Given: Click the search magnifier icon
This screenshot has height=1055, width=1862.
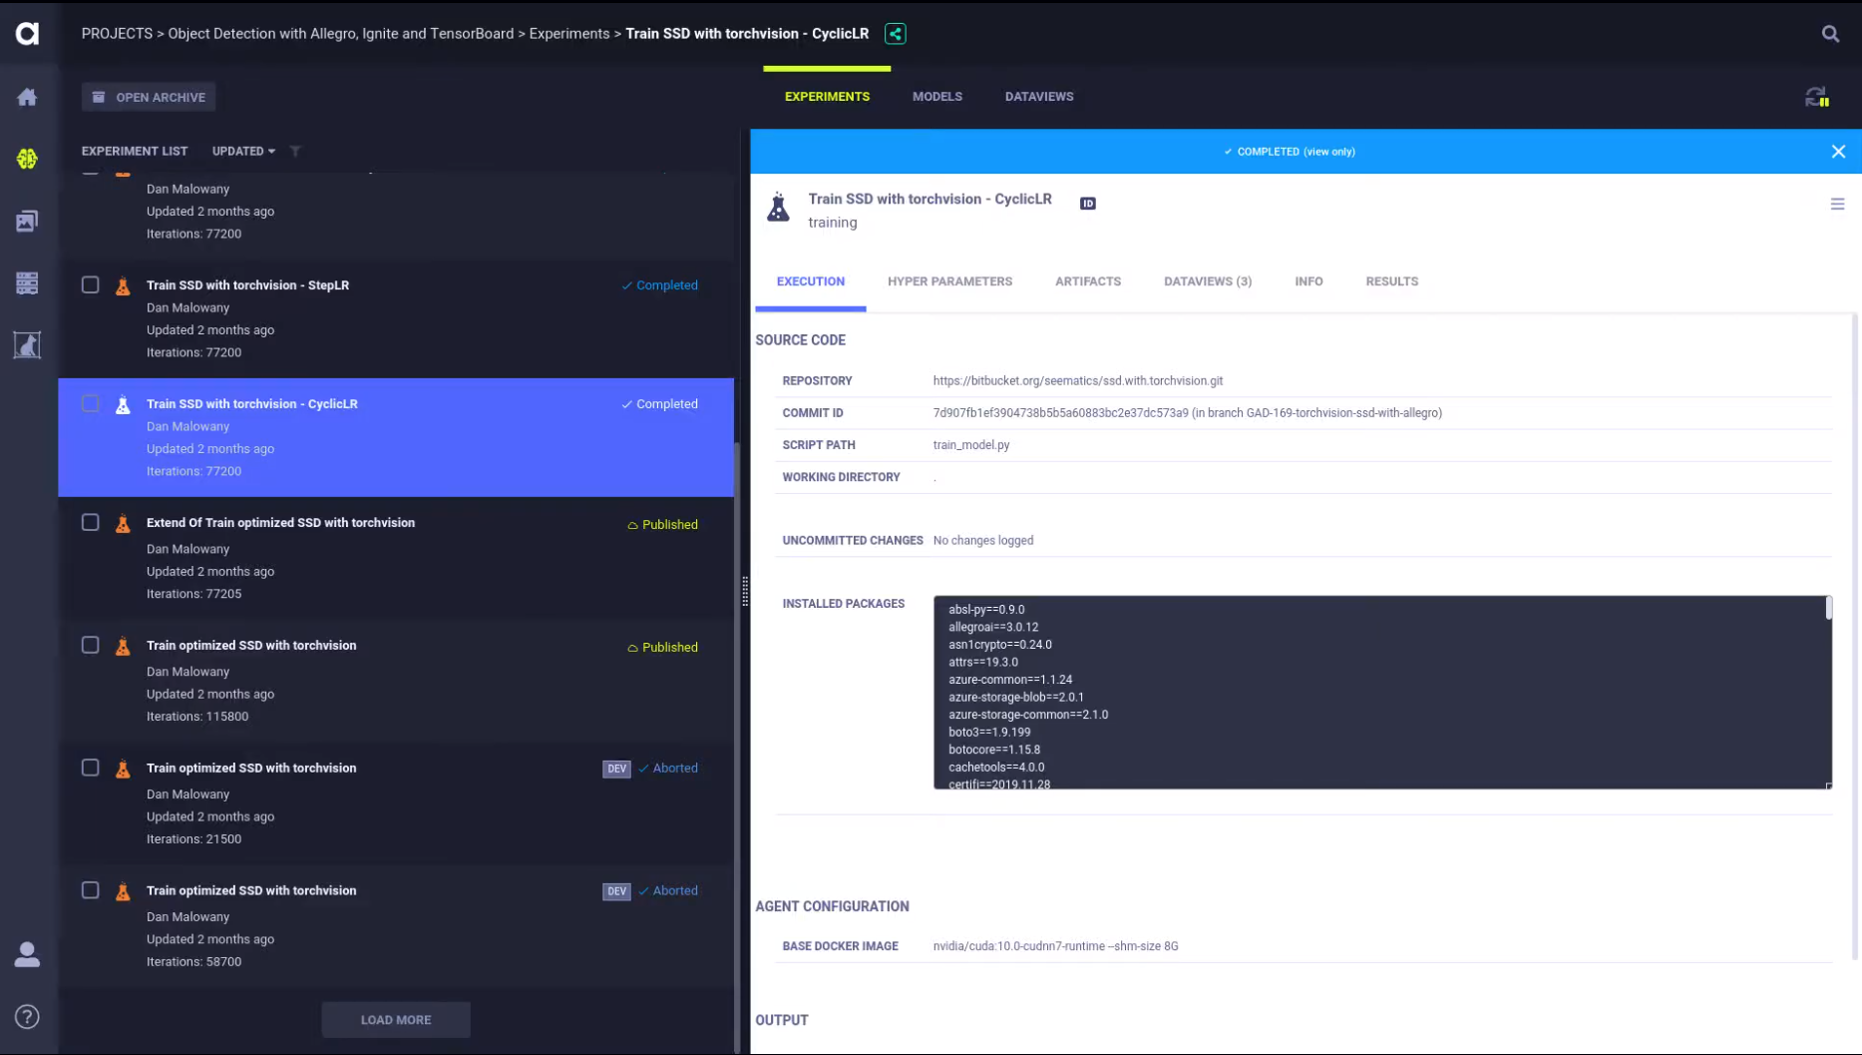Looking at the screenshot, I should 1830,34.
